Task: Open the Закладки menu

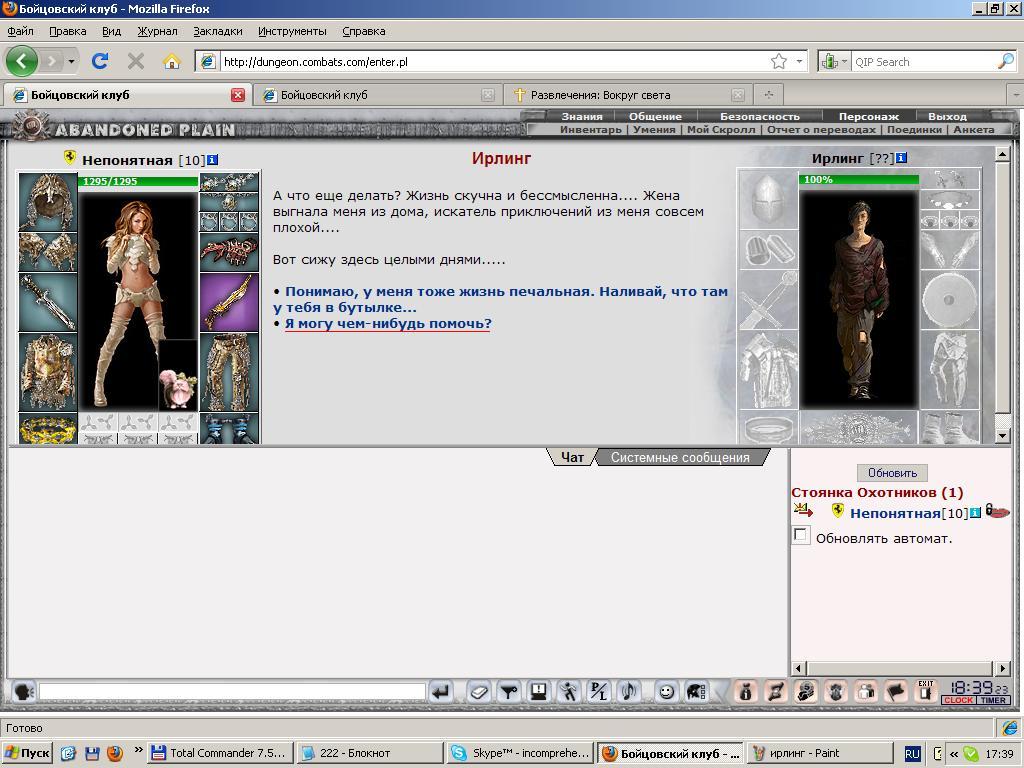Action: (217, 31)
